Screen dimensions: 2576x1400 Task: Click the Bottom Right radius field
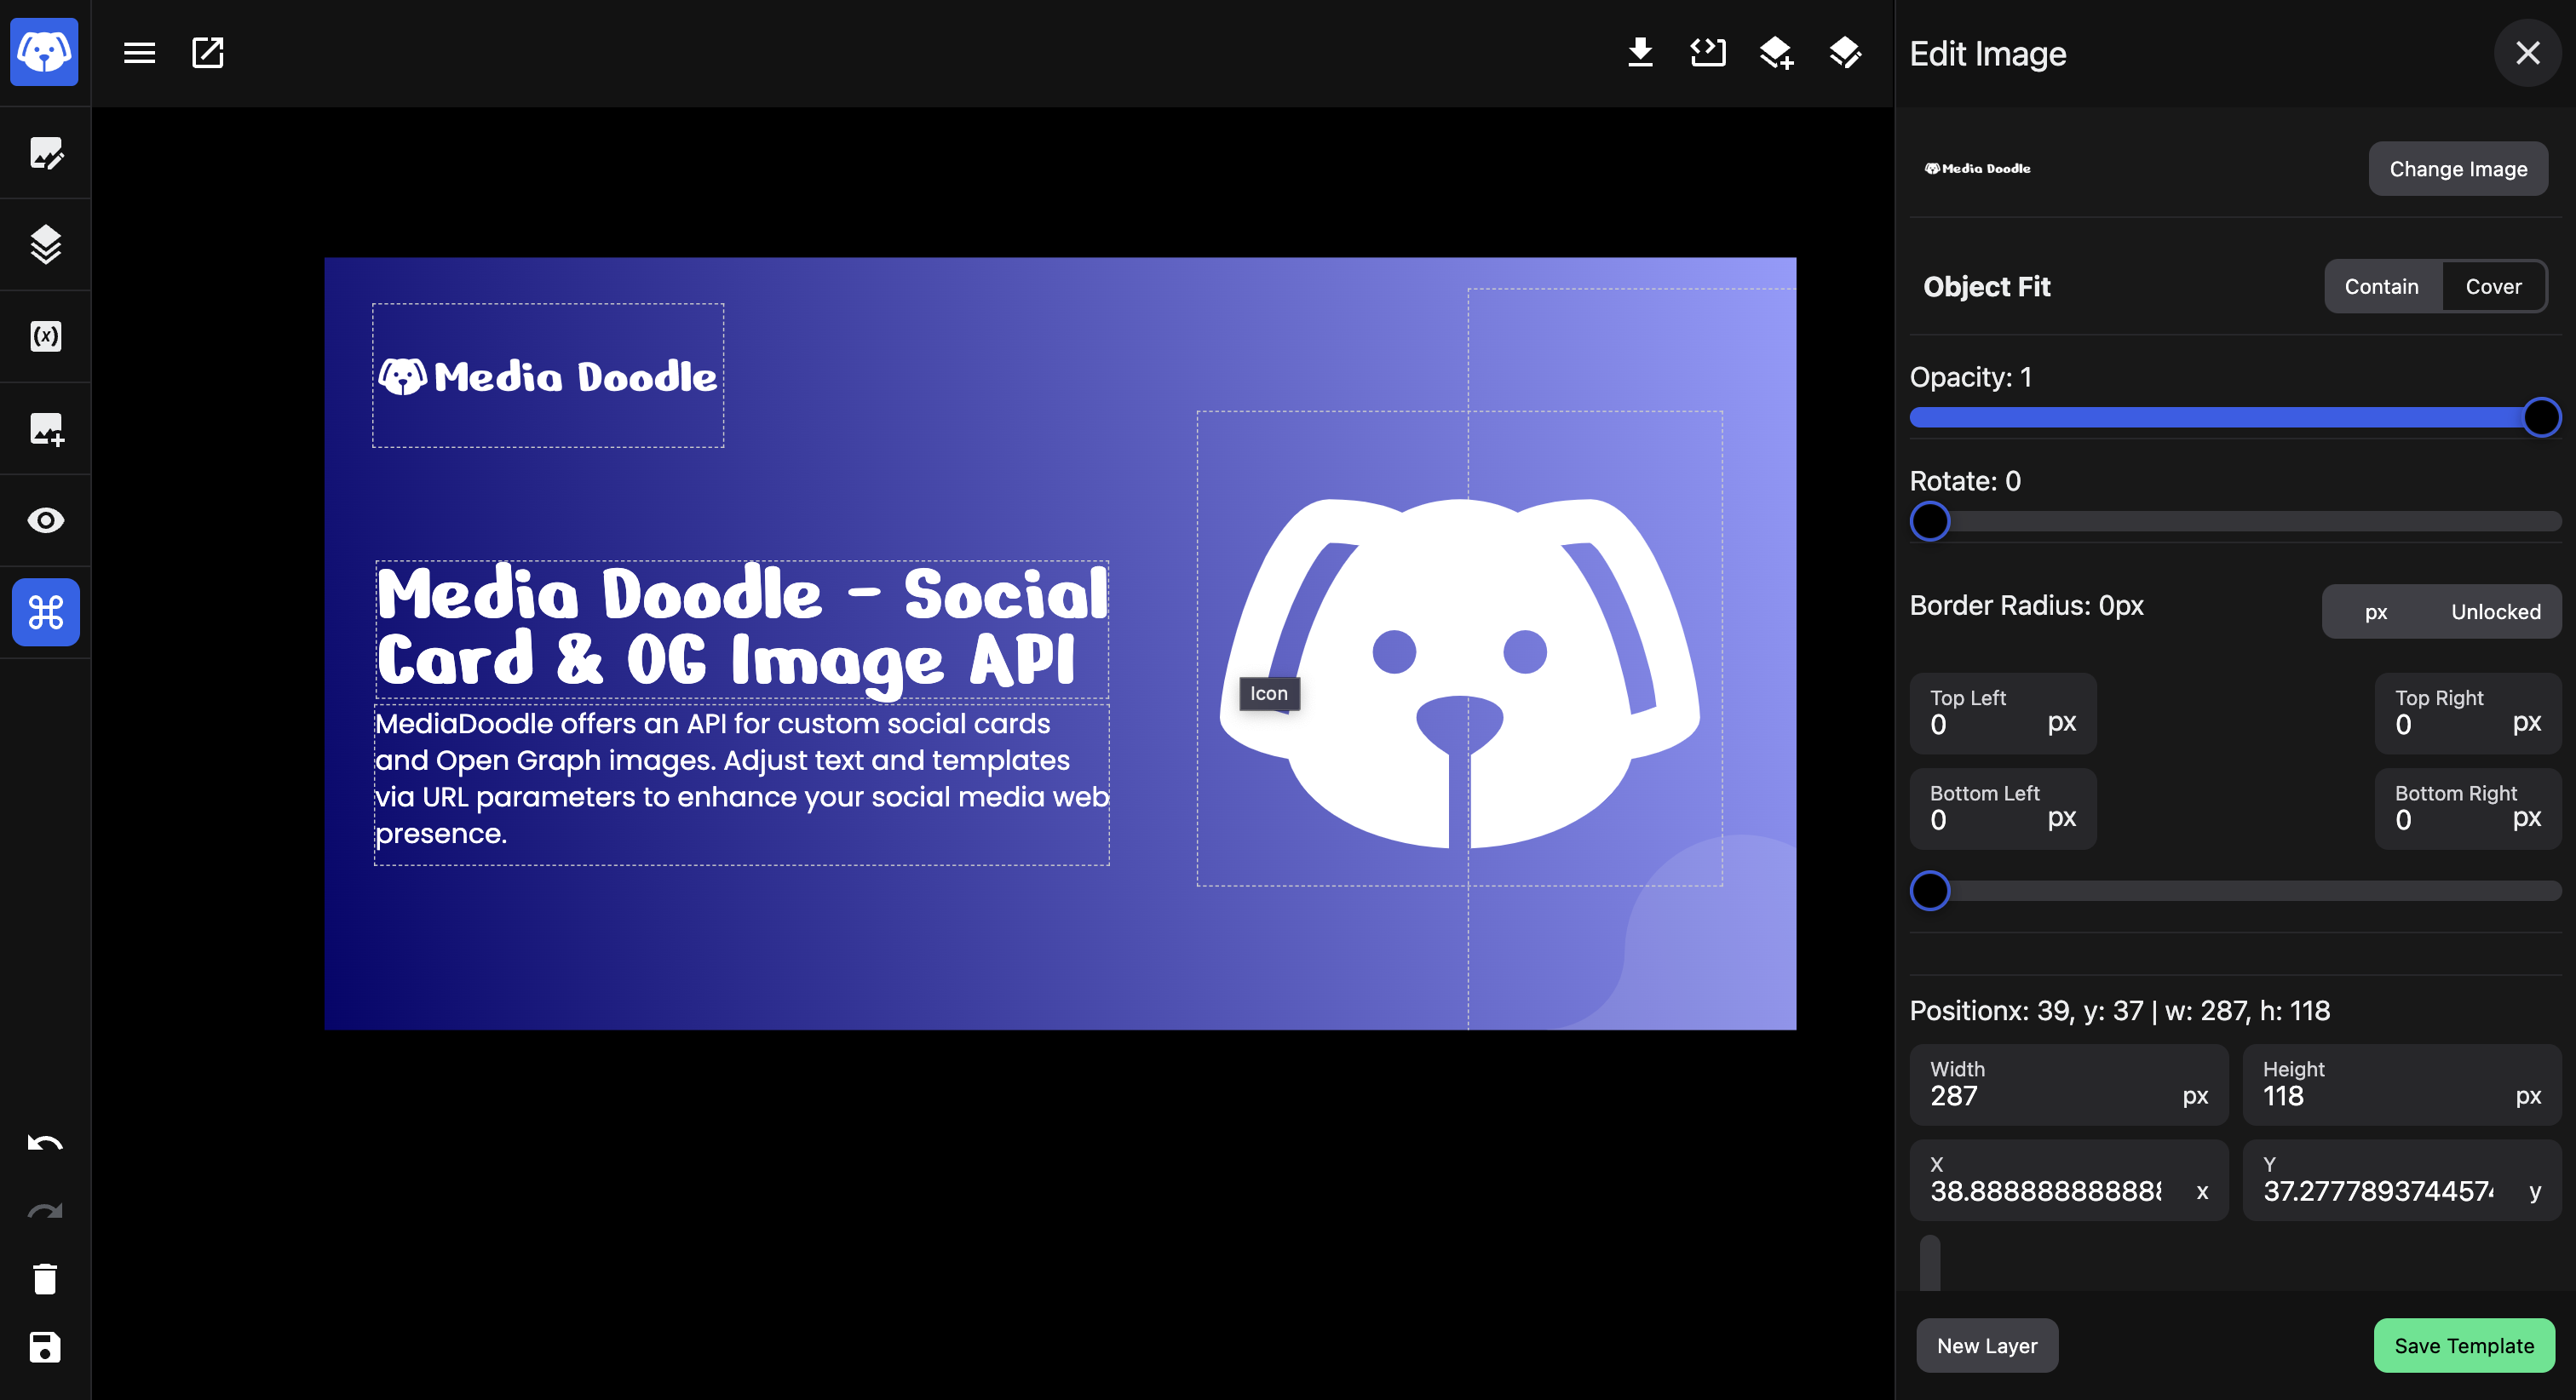pos(2468,808)
